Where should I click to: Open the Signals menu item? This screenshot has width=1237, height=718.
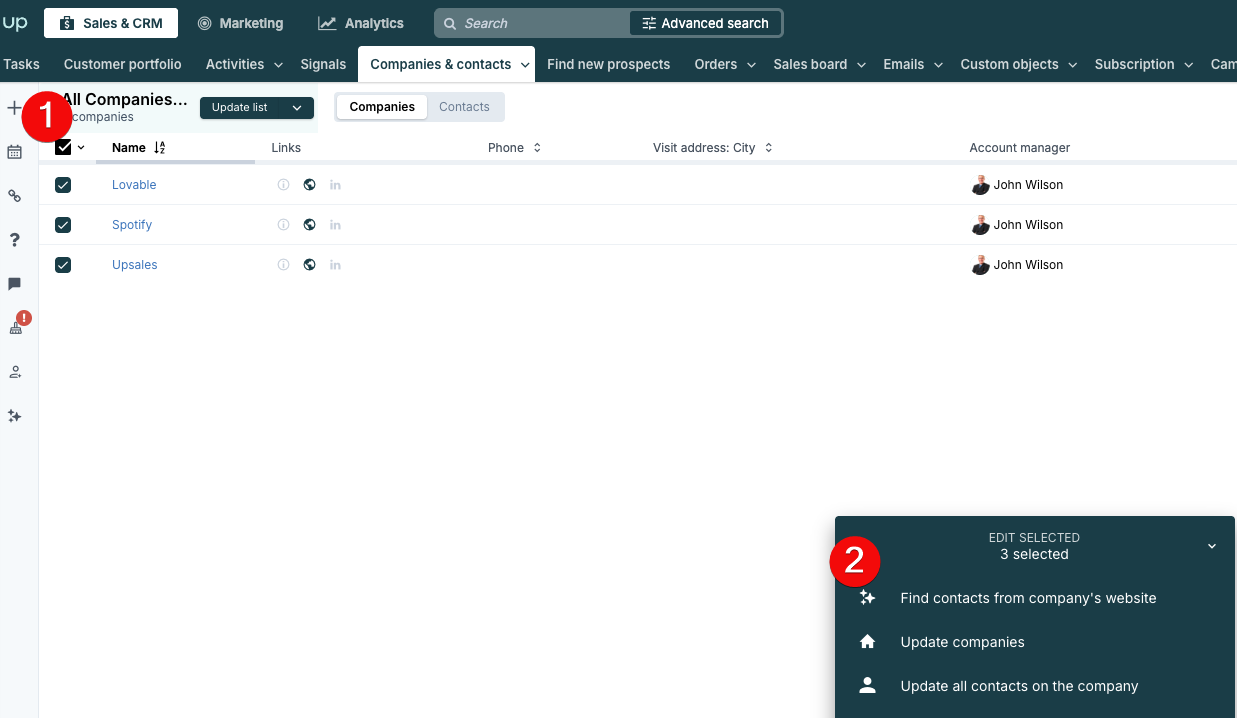(323, 64)
